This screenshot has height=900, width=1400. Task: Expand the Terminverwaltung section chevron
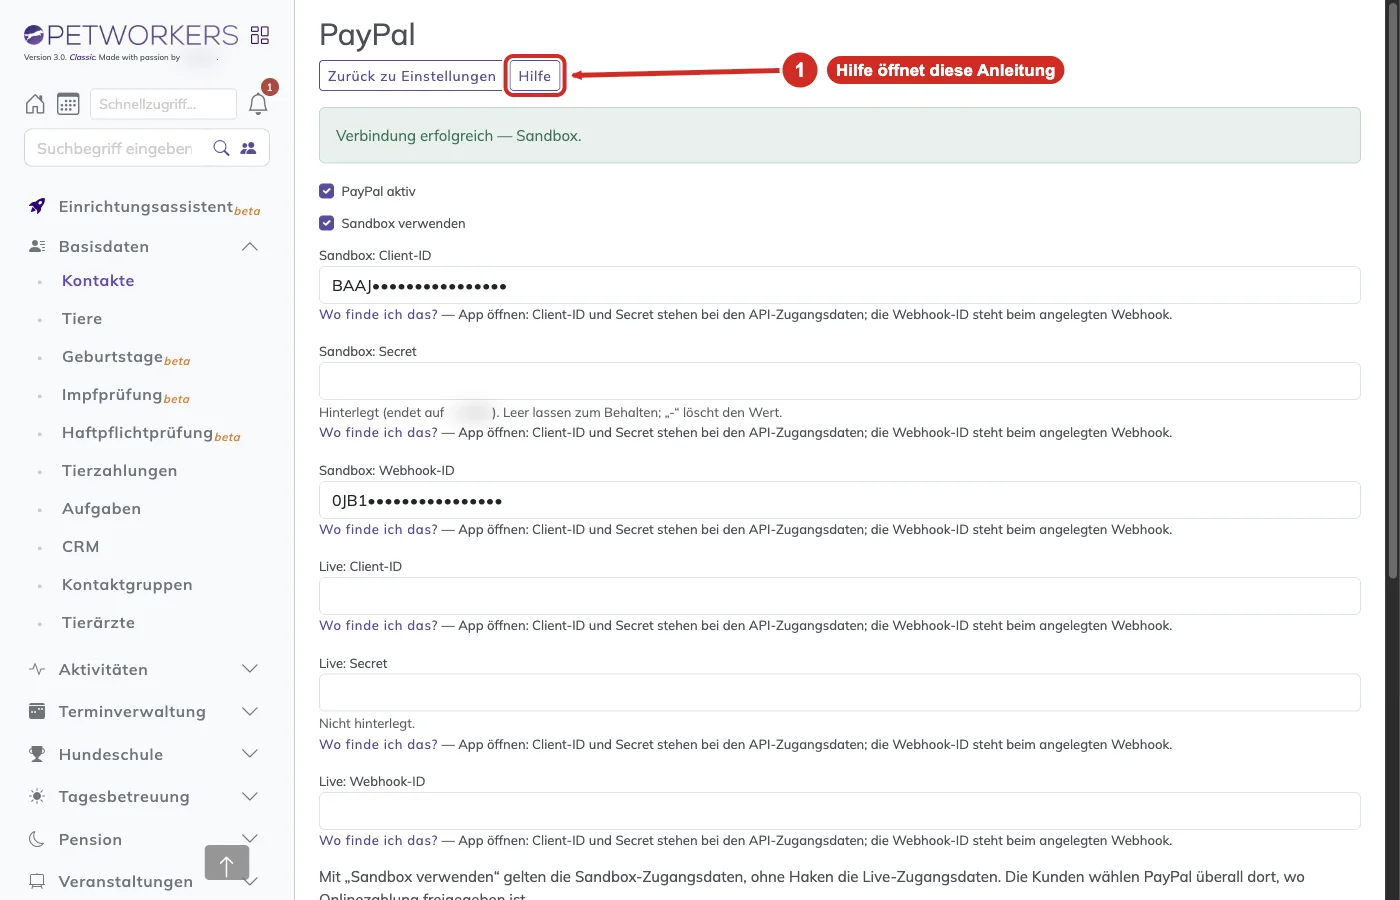pos(250,711)
